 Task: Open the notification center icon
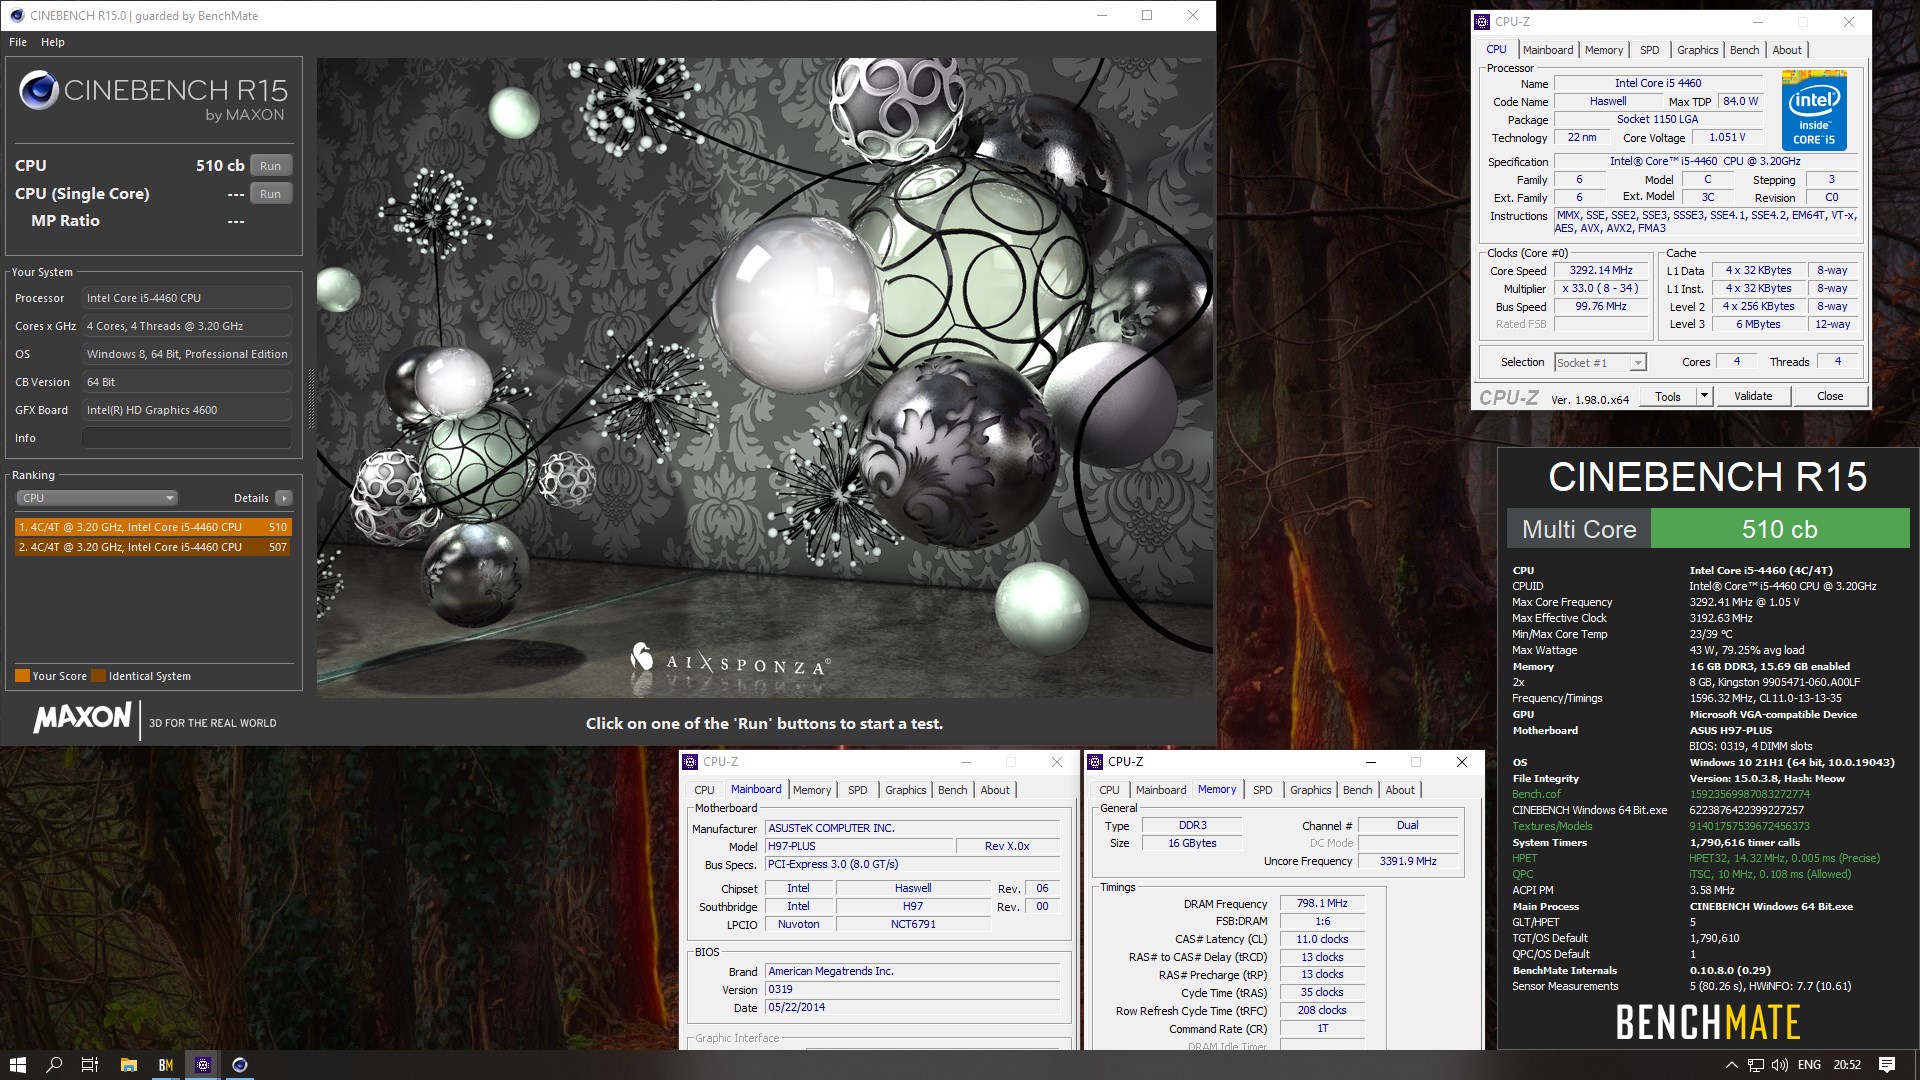(x=1887, y=1065)
